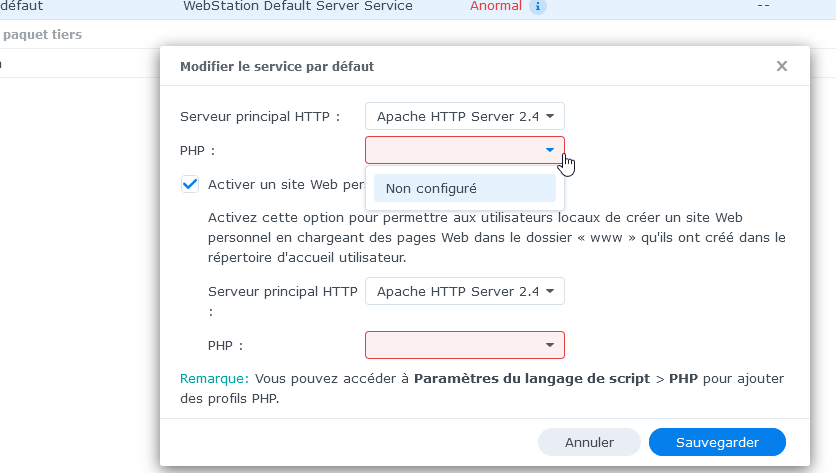Image resolution: width=836 pixels, height=473 pixels.
Task: Click the arrow of the top PHP dropdown
Action: [550, 150]
